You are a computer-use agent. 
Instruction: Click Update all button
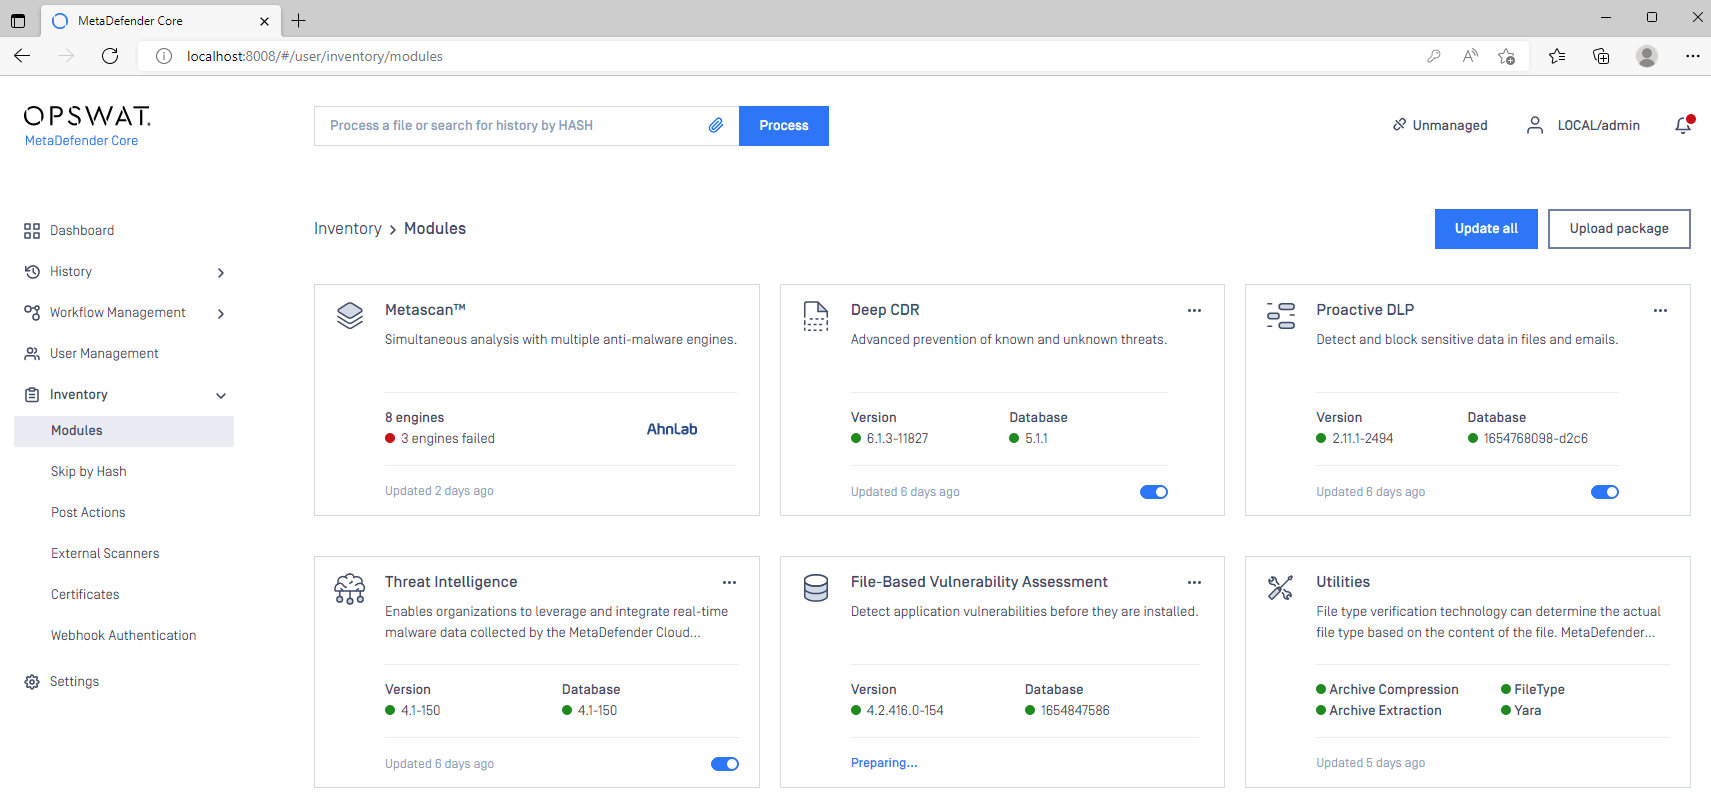pos(1486,229)
